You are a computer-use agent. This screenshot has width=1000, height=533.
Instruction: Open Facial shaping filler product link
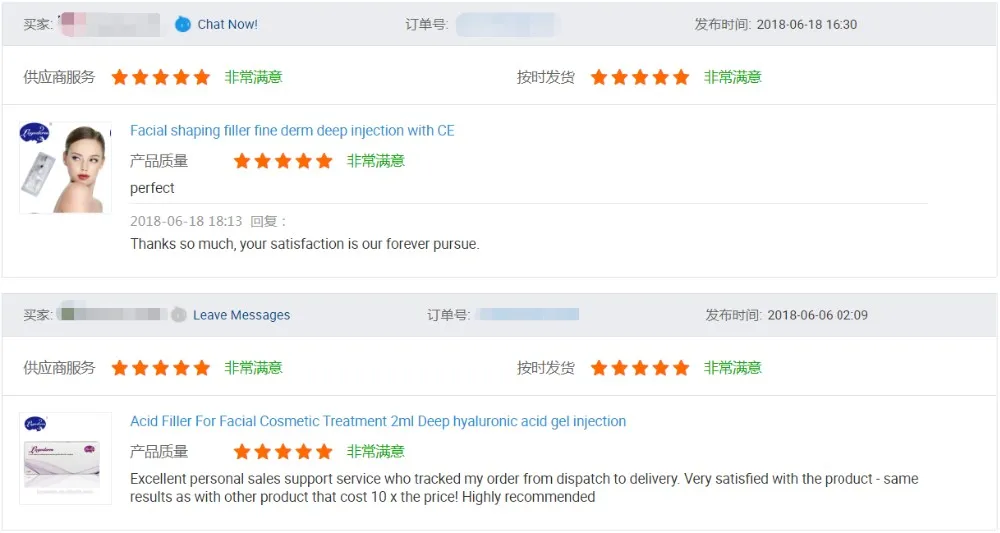pyautogui.click(x=292, y=131)
